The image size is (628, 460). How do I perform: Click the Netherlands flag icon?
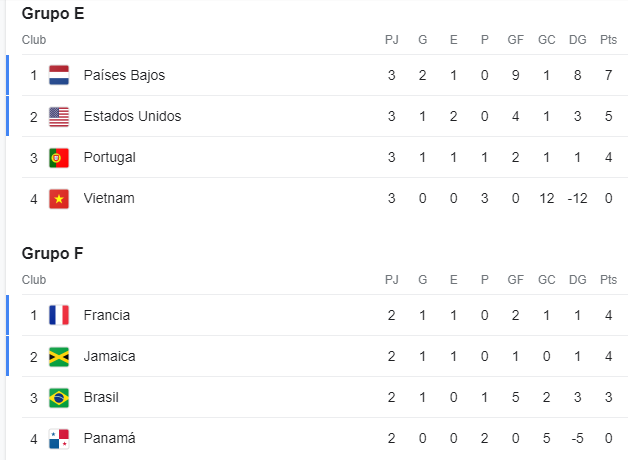click(59, 75)
